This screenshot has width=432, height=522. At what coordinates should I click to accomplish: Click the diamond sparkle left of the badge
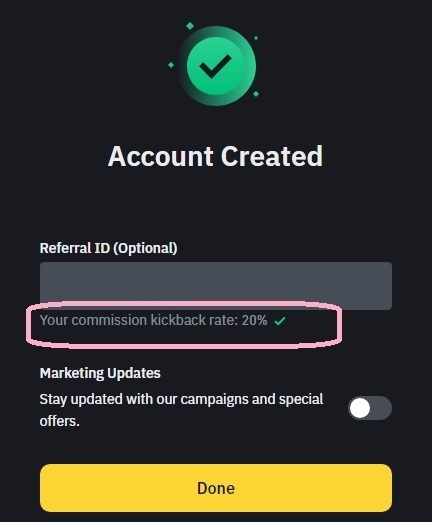click(171, 65)
